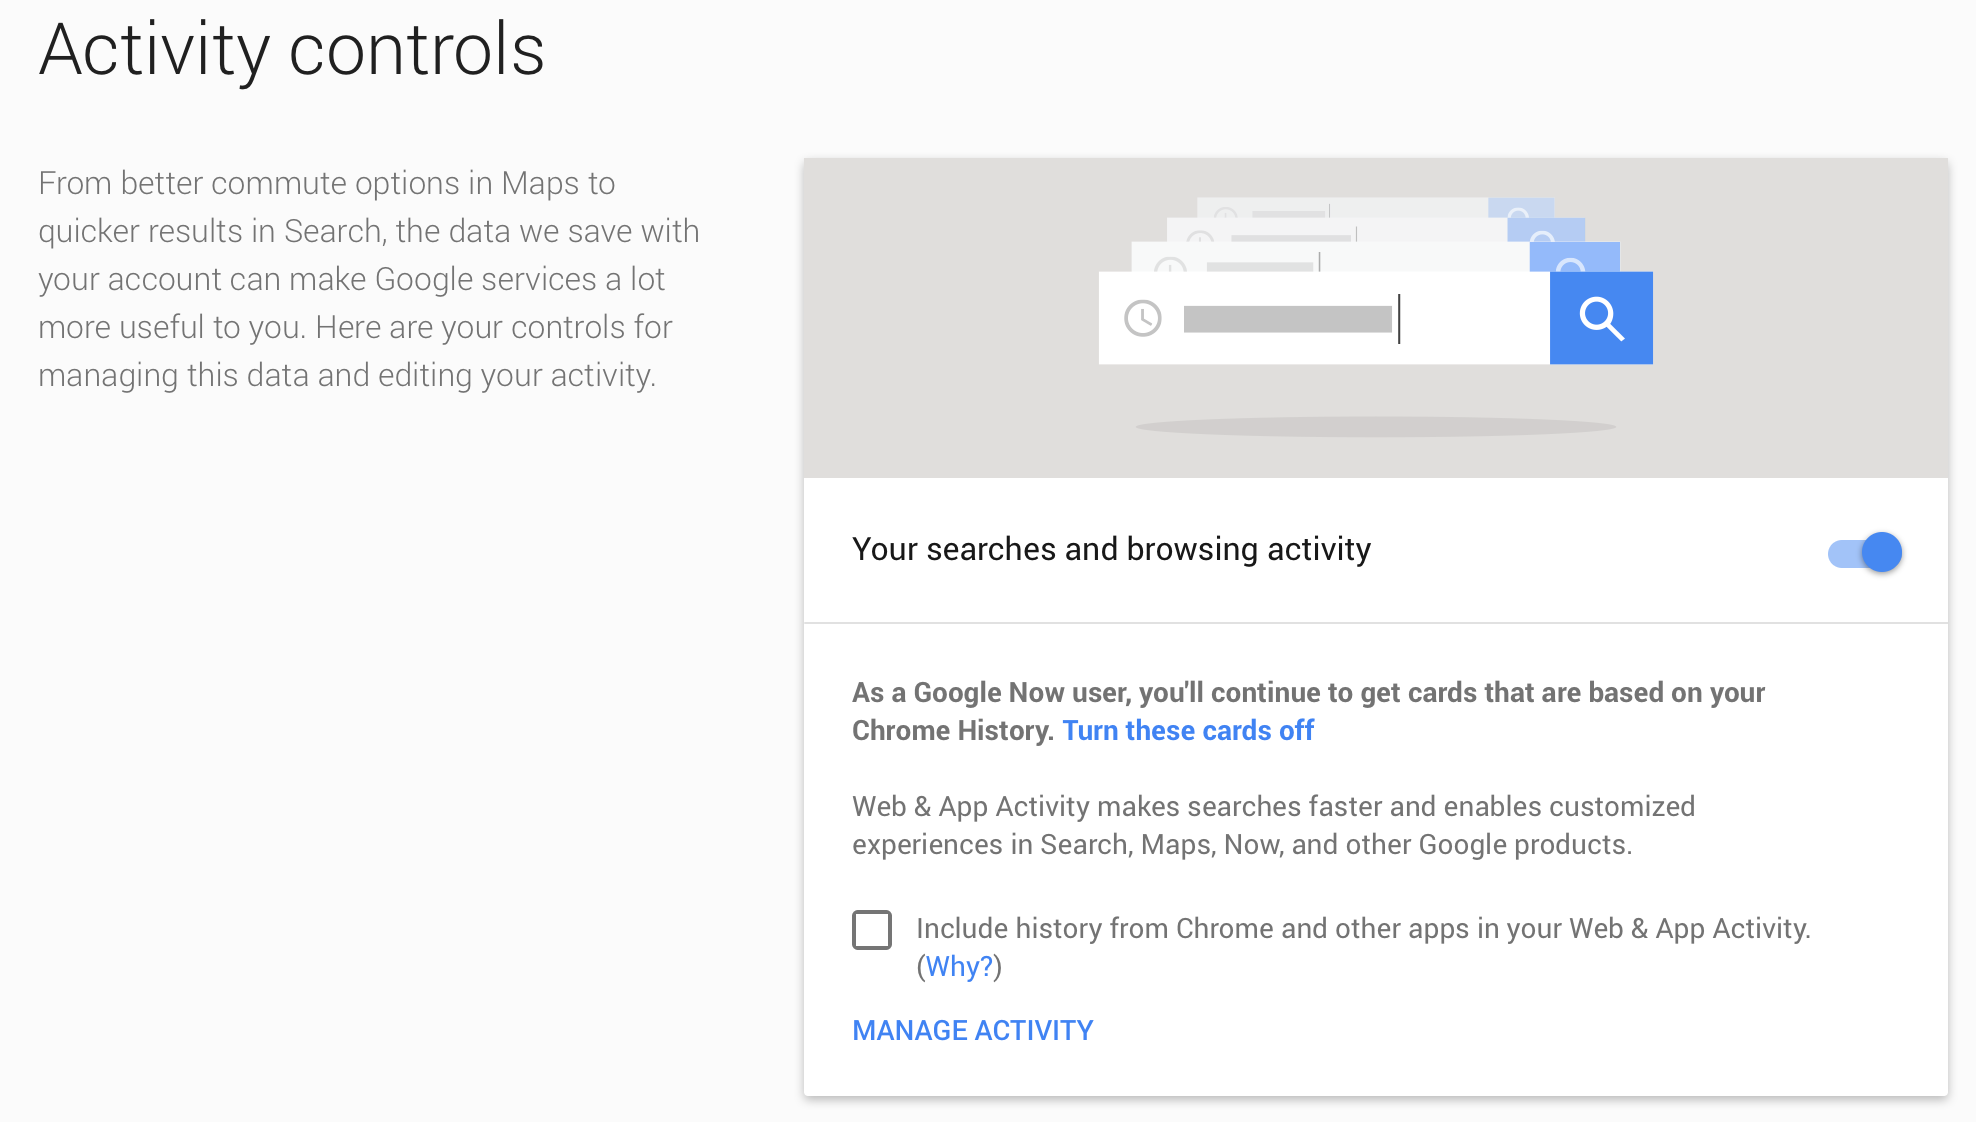Open the Why? explanation link

958,966
